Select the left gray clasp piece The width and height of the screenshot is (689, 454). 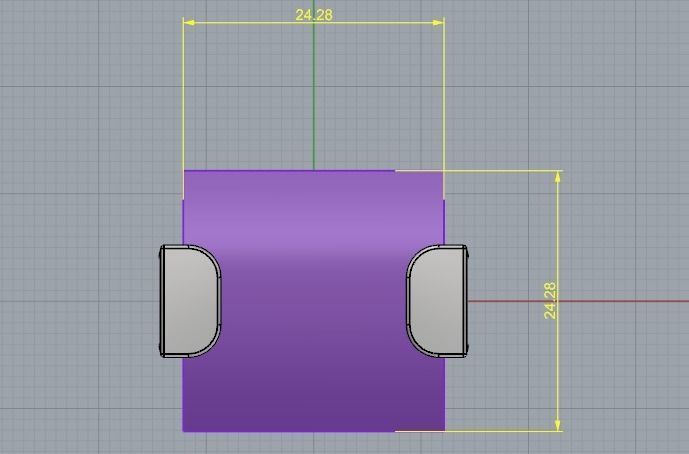point(190,301)
